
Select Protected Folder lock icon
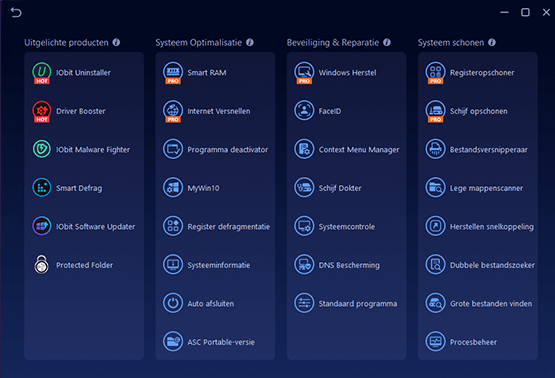tap(42, 264)
